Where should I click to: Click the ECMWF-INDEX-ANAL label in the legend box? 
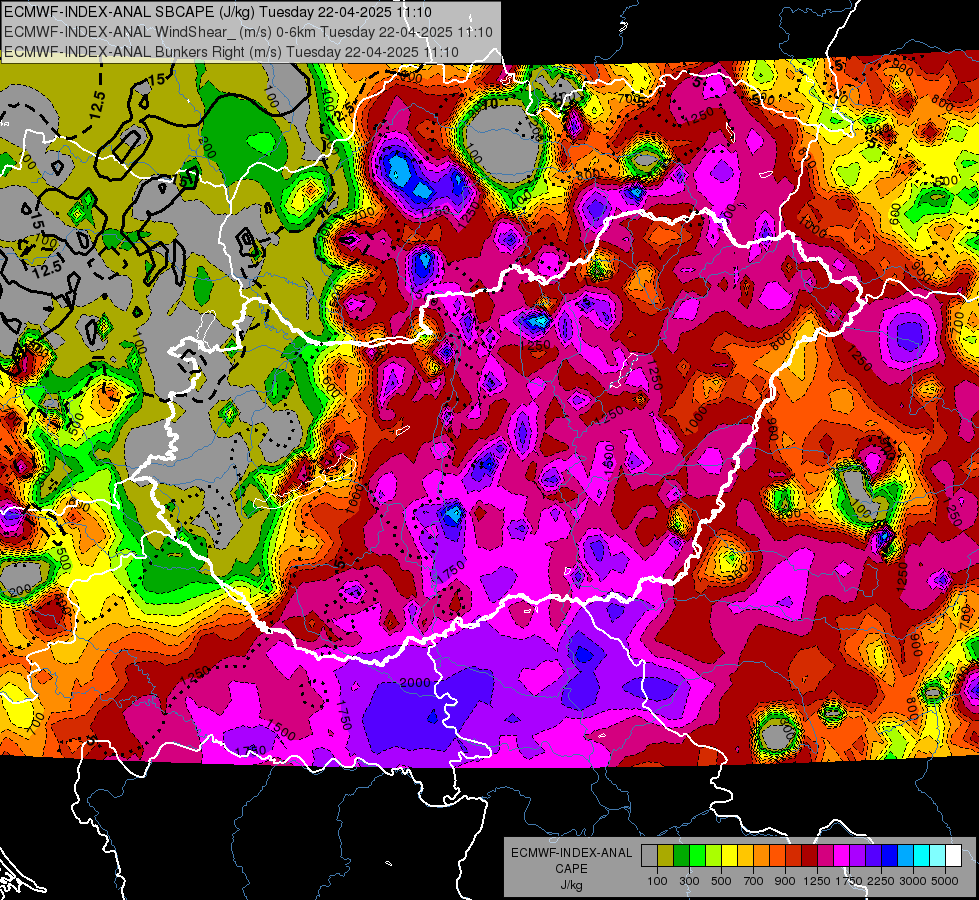coord(571,853)
